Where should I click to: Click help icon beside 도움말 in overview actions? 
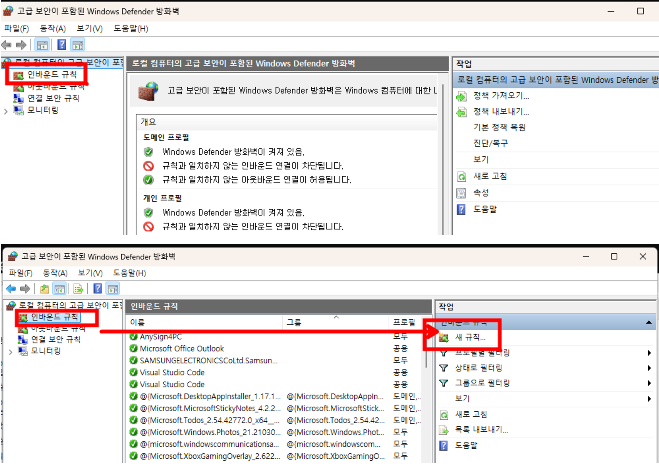tap(461, 209)
